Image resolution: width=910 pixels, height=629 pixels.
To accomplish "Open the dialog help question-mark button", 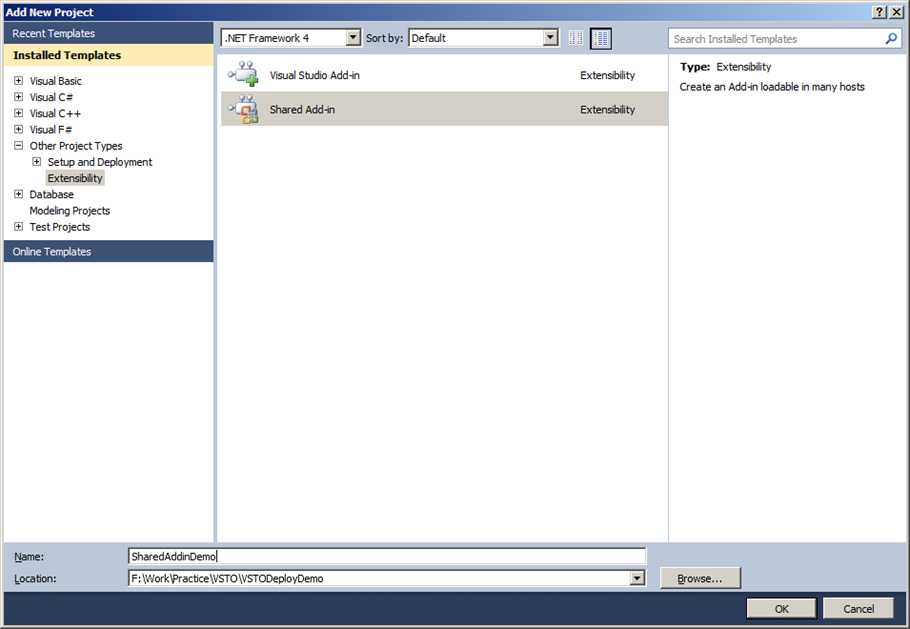I will [880, 12].
